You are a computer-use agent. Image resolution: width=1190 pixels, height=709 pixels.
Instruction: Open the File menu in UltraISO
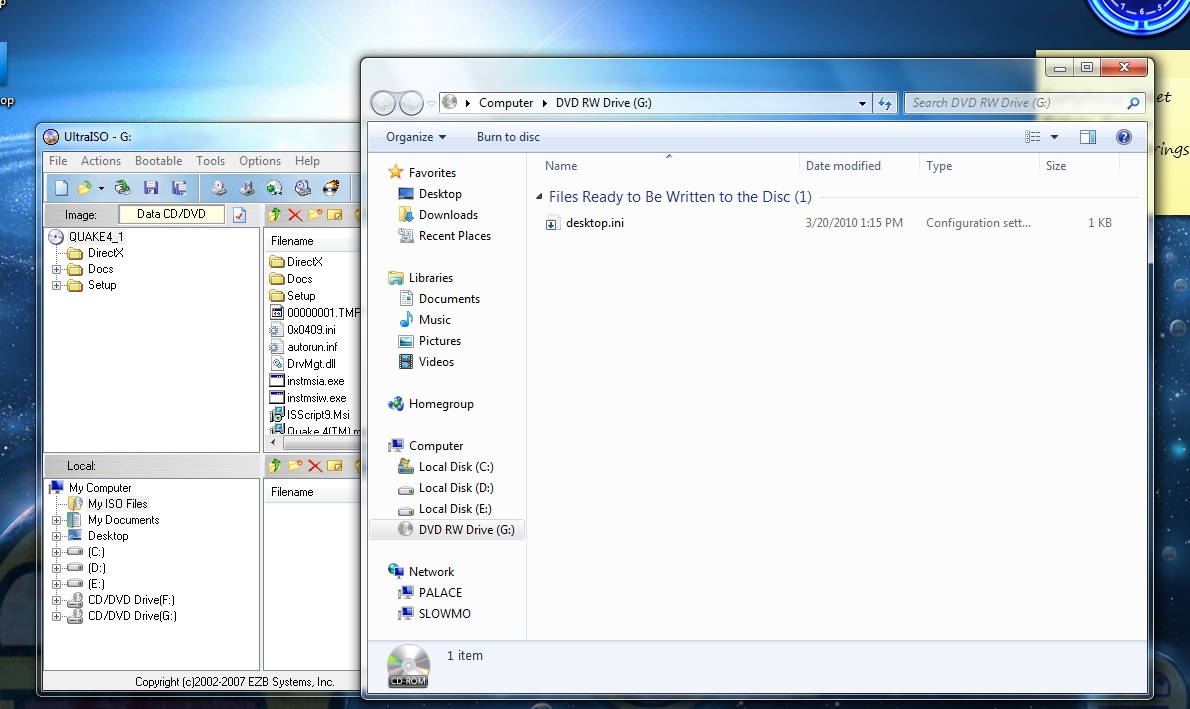[58, 161]
